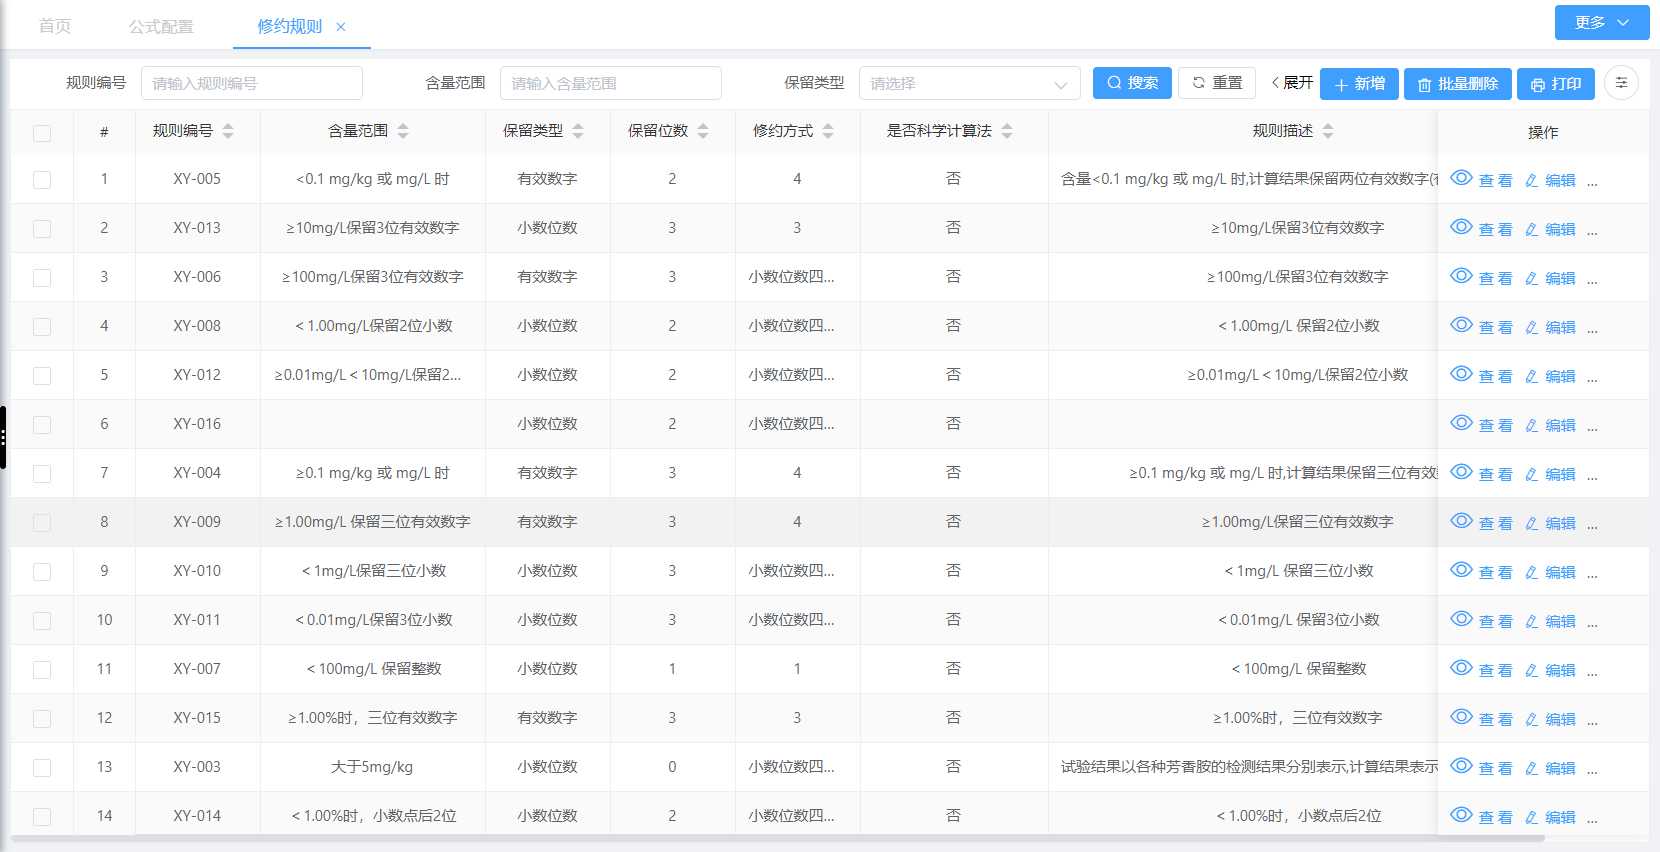Sort by 修约方式 column arrows

[x=828, y=131]
